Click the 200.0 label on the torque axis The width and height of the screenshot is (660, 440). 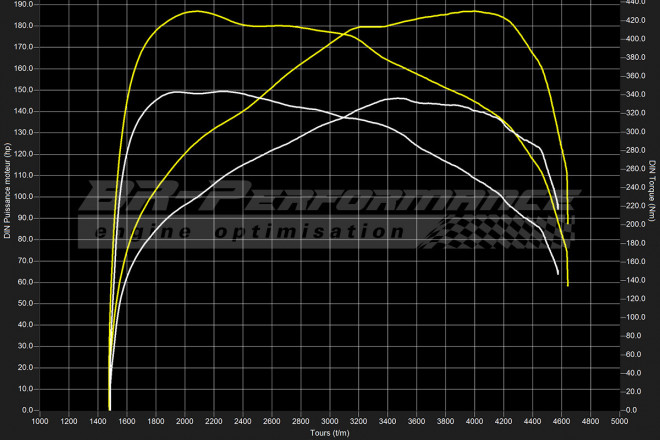tap(636, 225)
